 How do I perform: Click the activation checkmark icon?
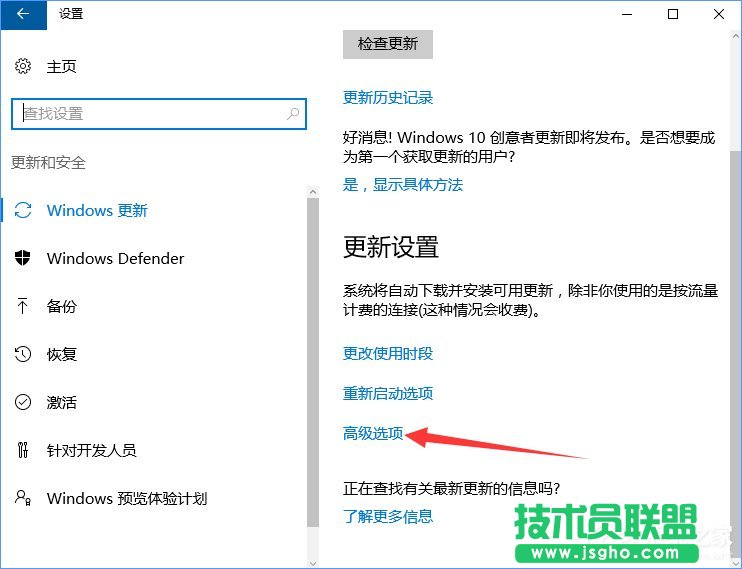(23, 402)
